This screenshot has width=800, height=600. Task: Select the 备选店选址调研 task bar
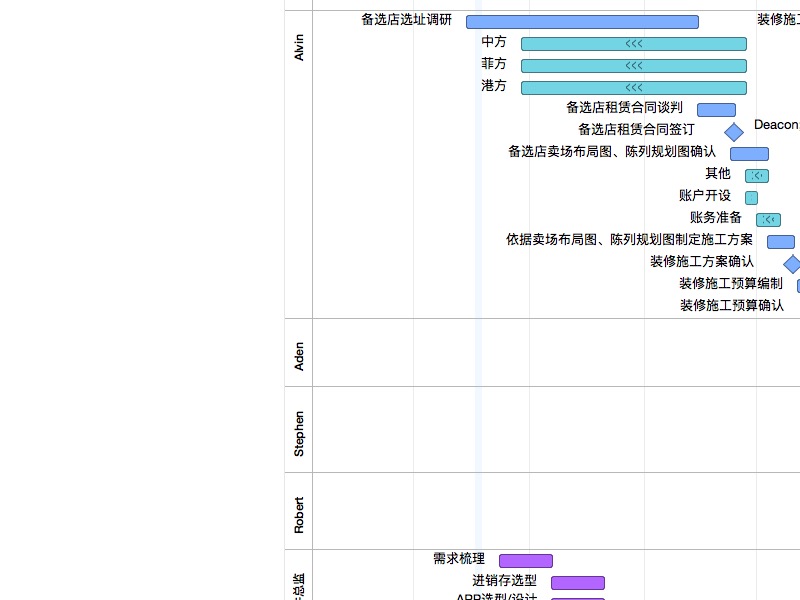582,22
